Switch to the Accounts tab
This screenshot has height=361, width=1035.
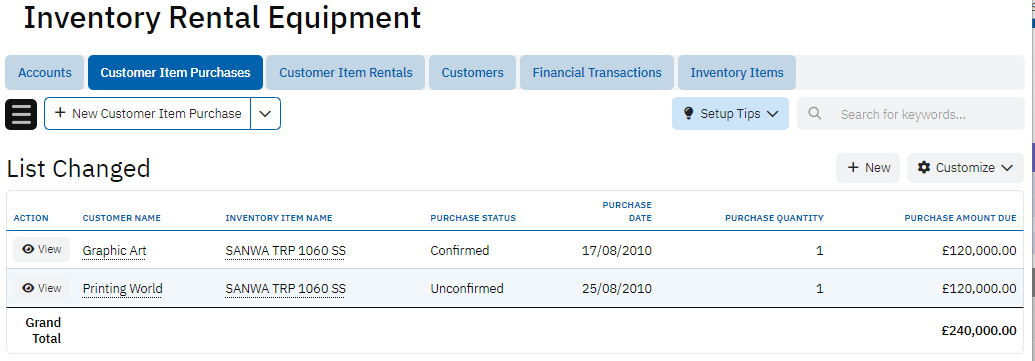(x=45, y=73)
